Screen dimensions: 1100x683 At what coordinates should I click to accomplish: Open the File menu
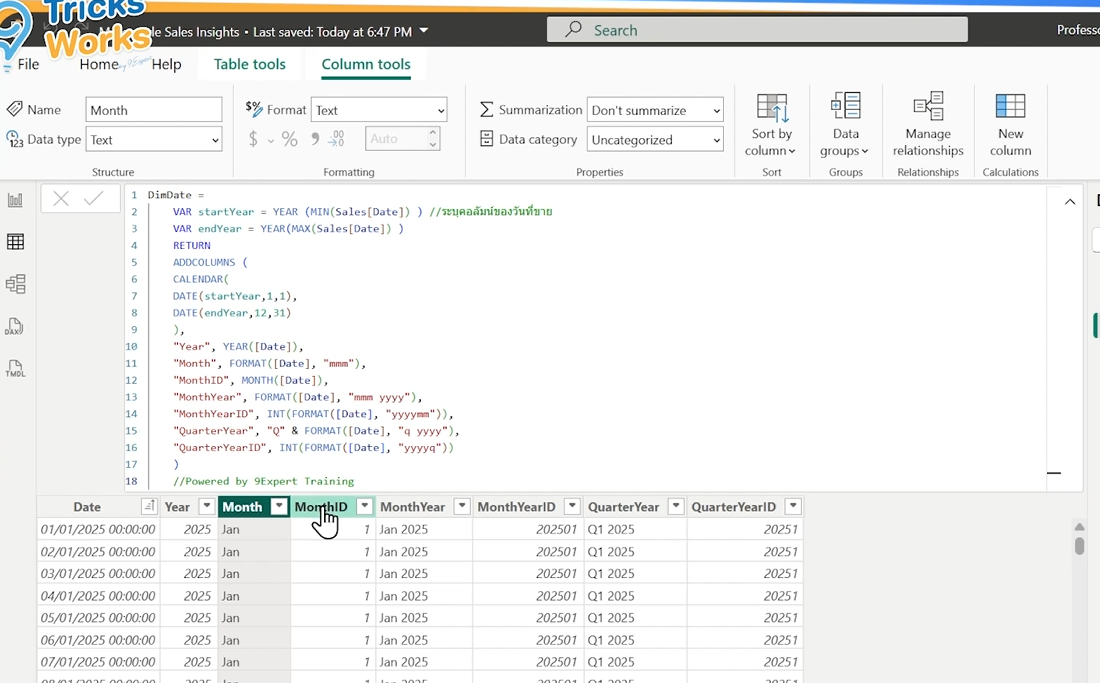tap(28, 64)
